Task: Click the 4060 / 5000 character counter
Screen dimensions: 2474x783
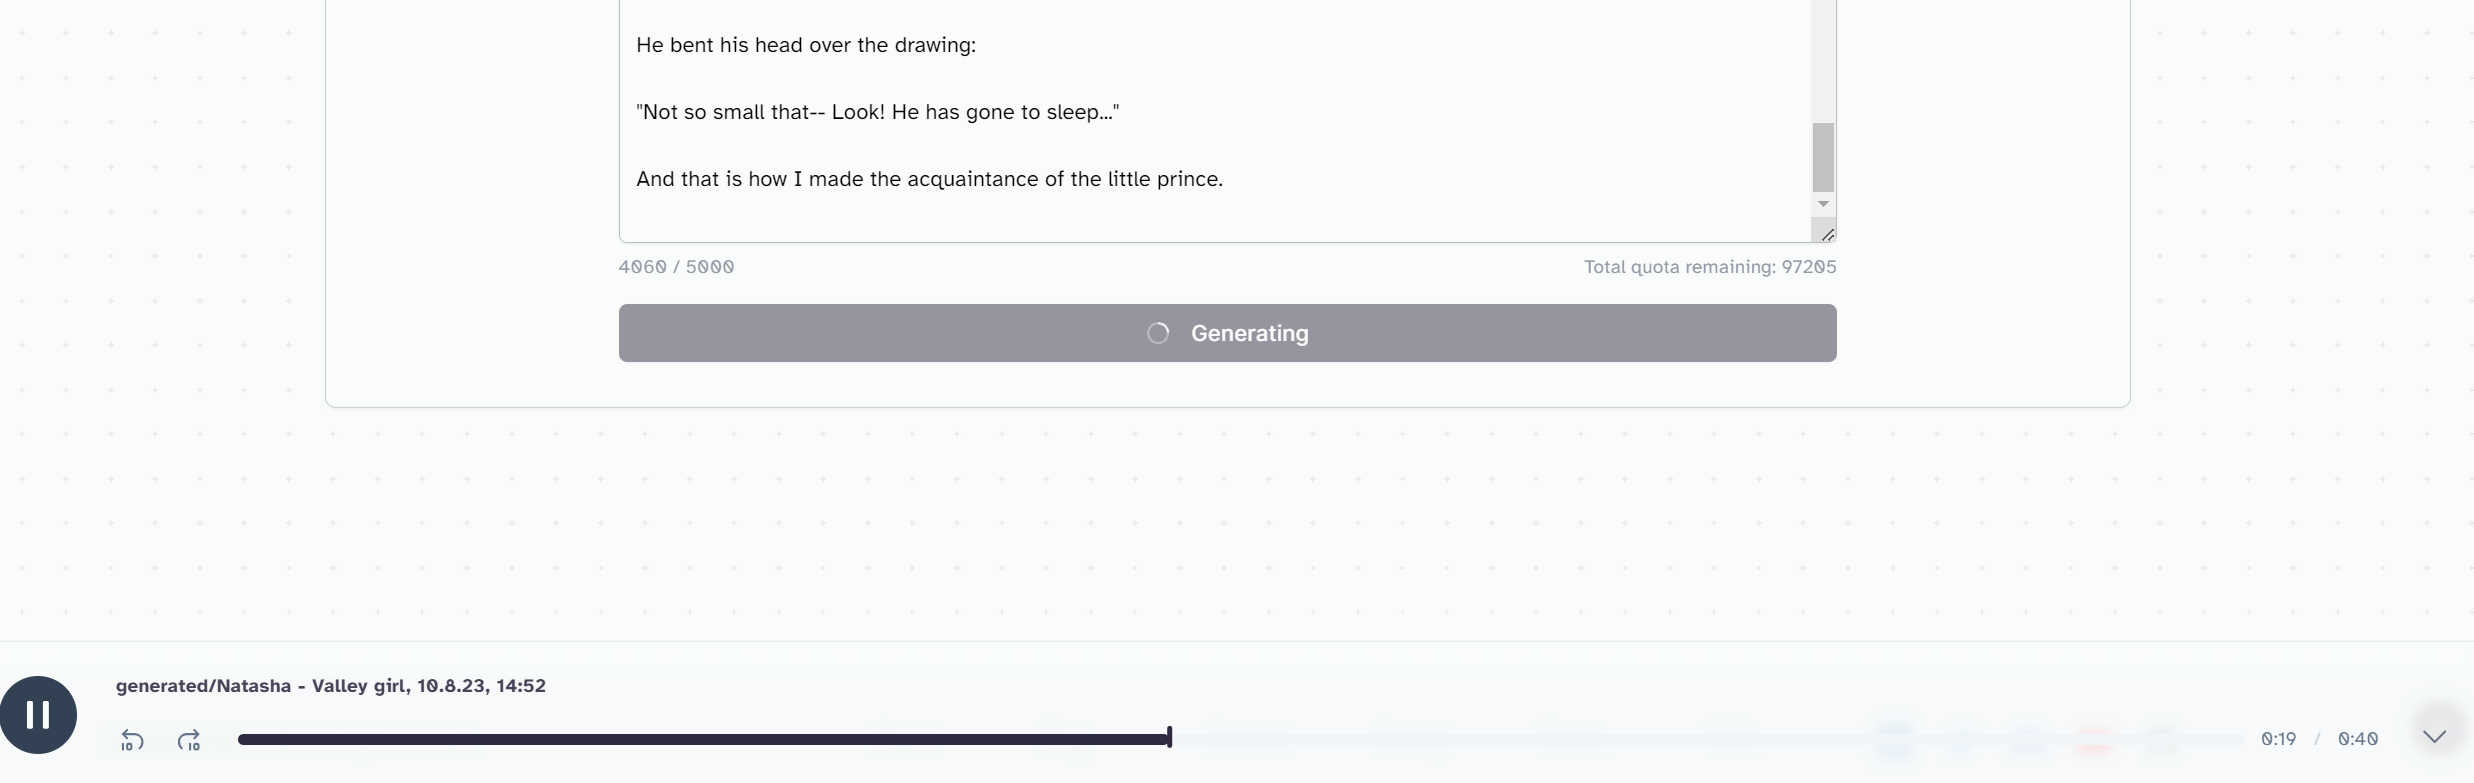Action: pos(676,267)
